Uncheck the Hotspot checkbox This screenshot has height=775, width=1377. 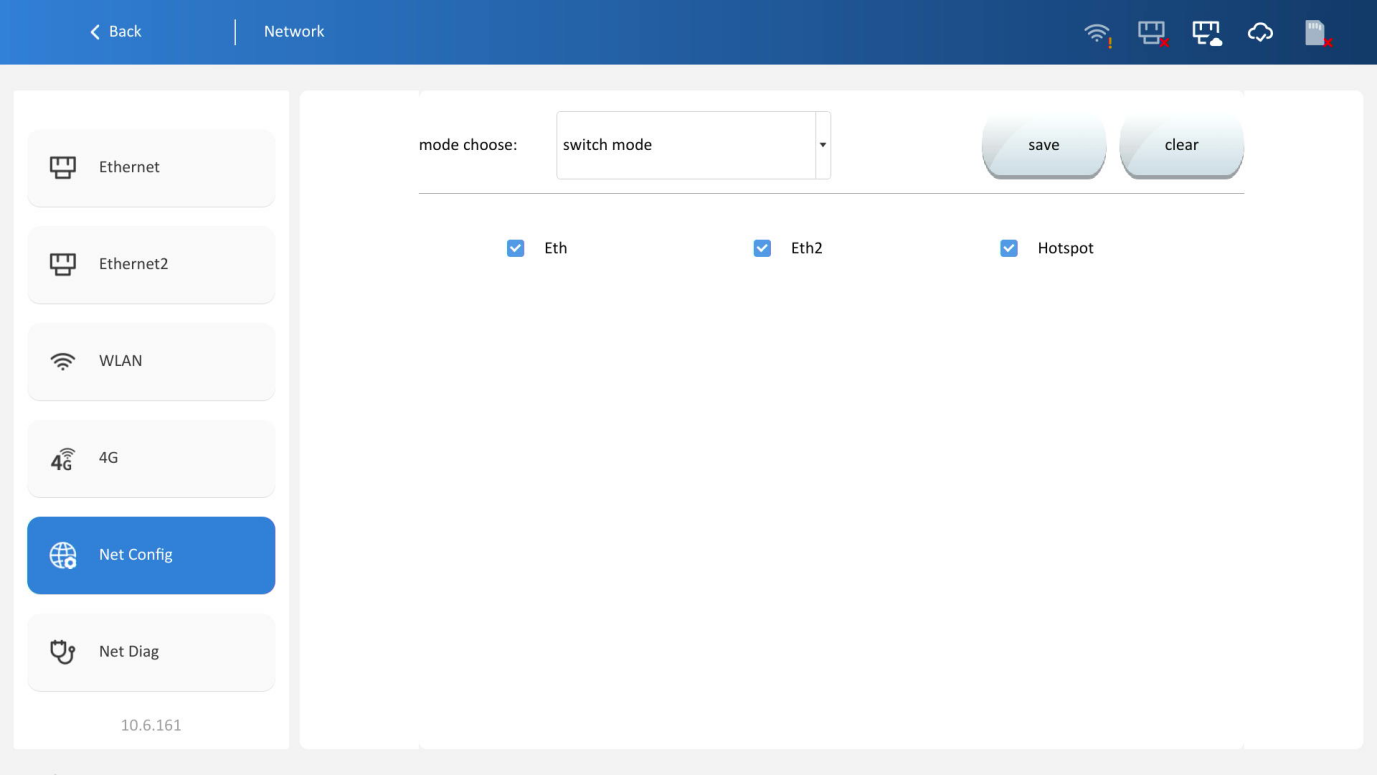[x=1009, y=248]
